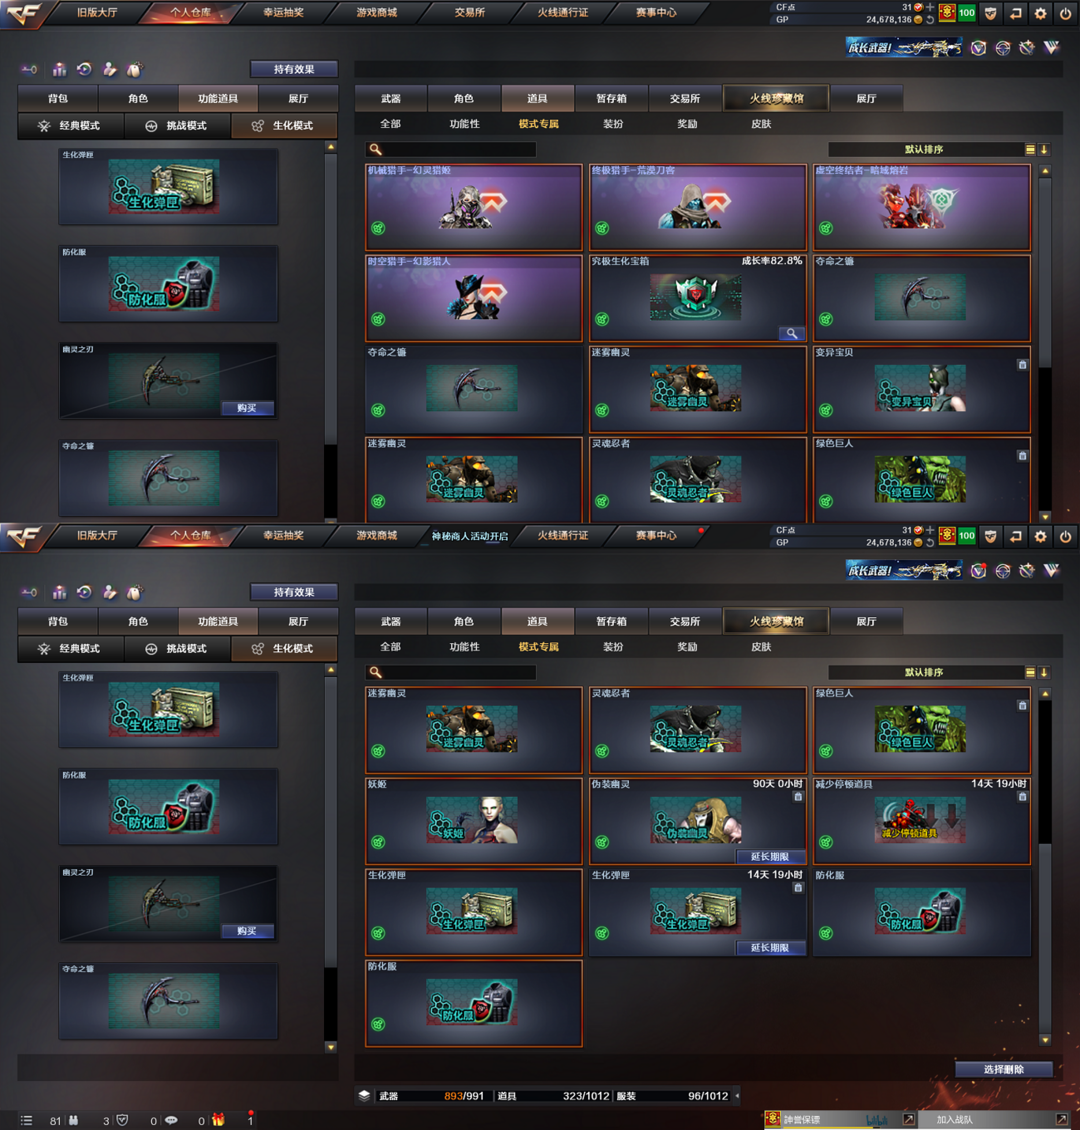Image resolution: width=1080 pixels, height=1130 pixels.
Task: Open 赛事中心 tab showing a red notification dot
Action: 656,535
